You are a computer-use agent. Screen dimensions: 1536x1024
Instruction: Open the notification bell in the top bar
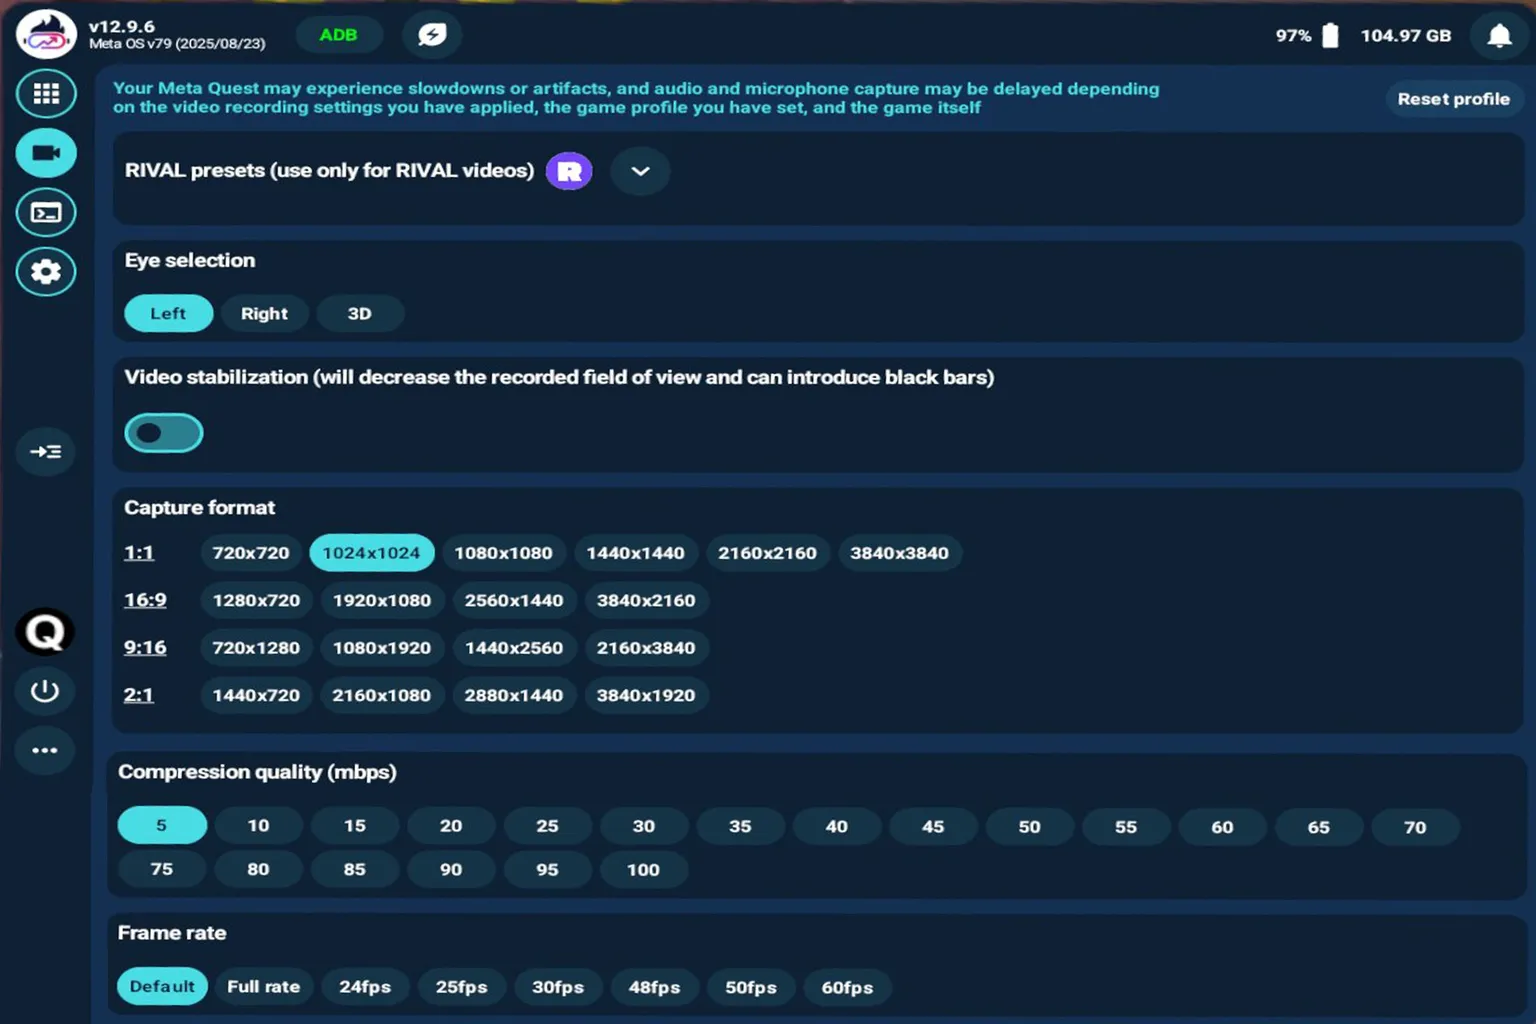[1498, 35]
